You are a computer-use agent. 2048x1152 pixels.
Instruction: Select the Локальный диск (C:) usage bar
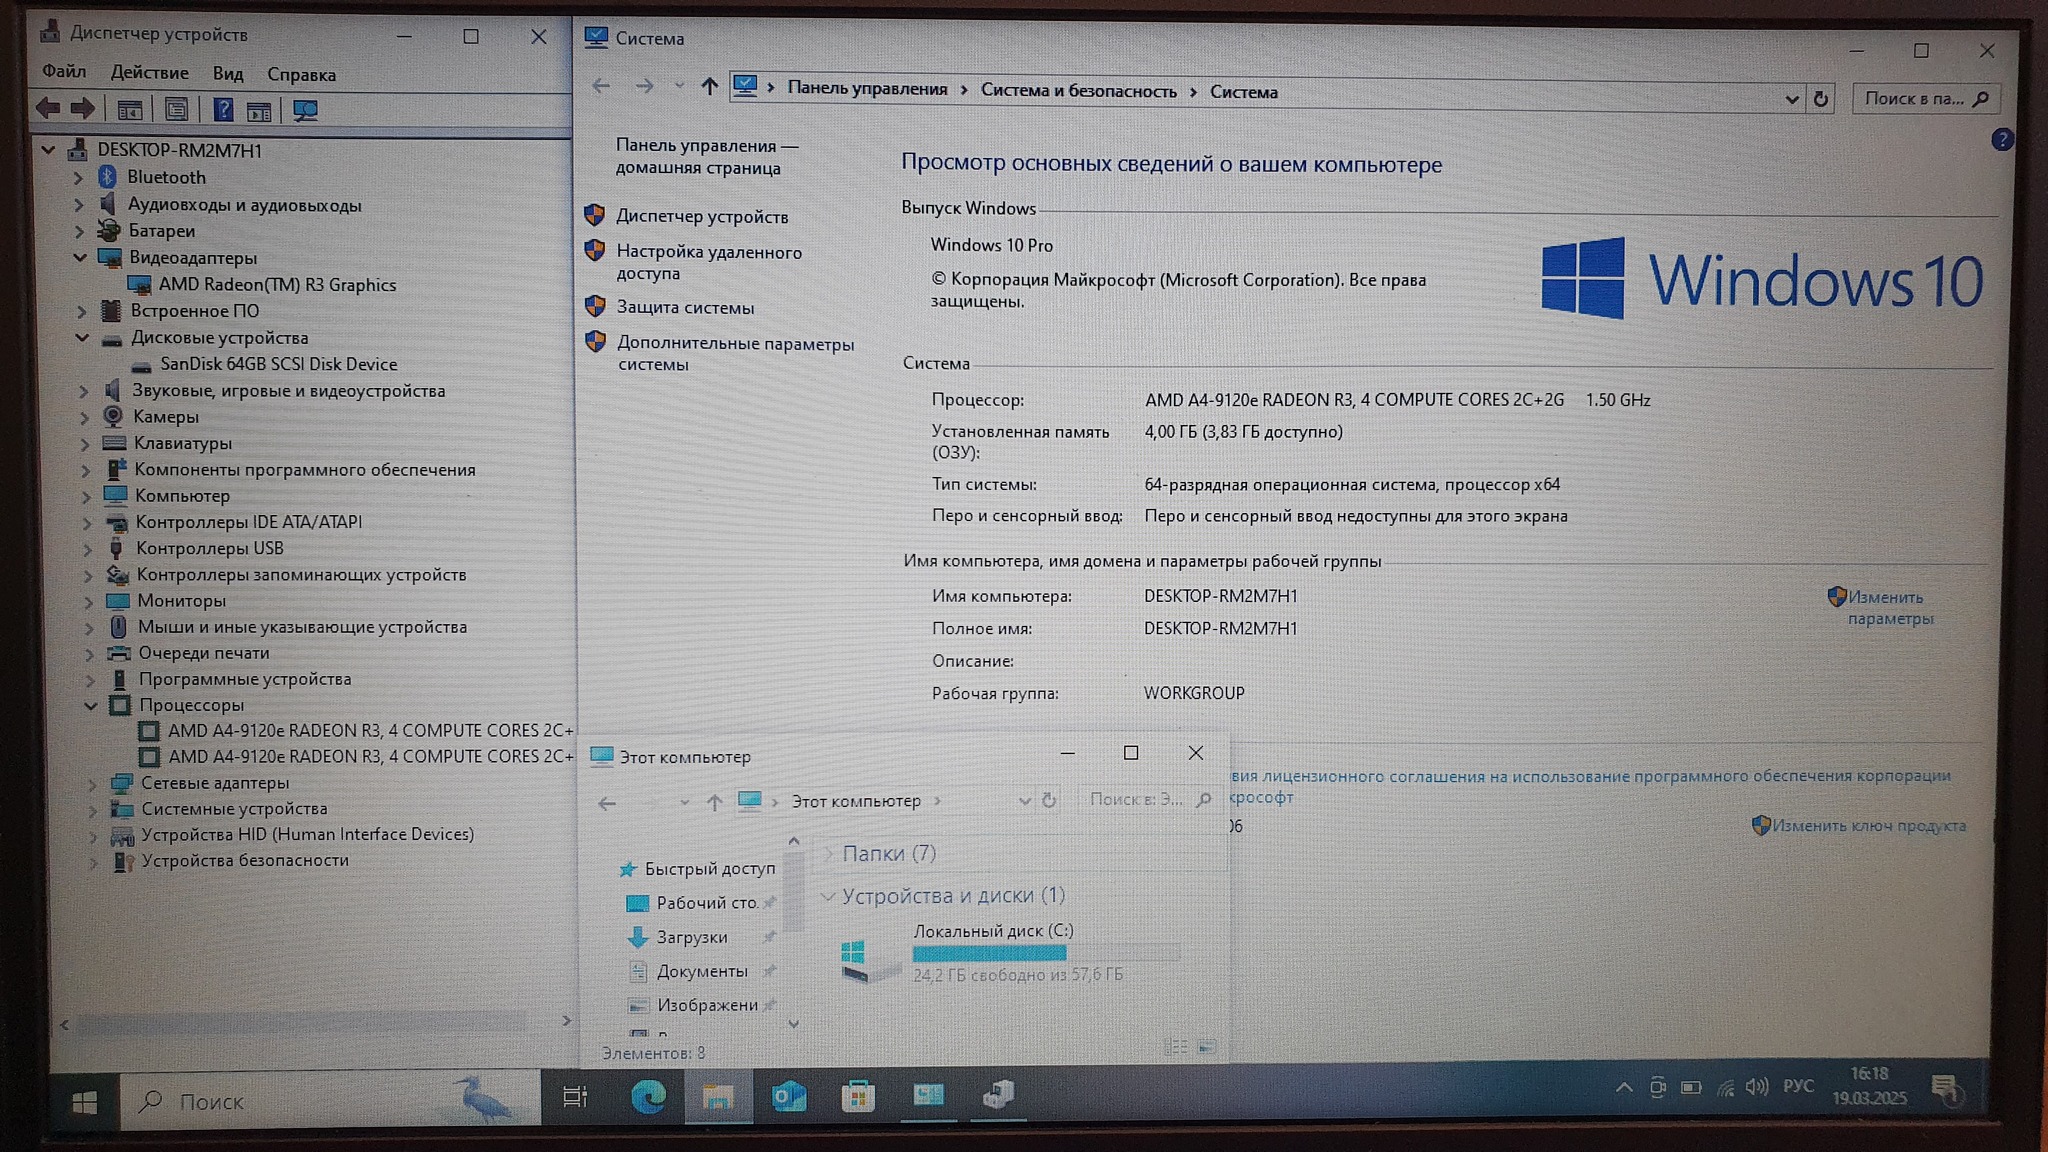pos(1045,953)
